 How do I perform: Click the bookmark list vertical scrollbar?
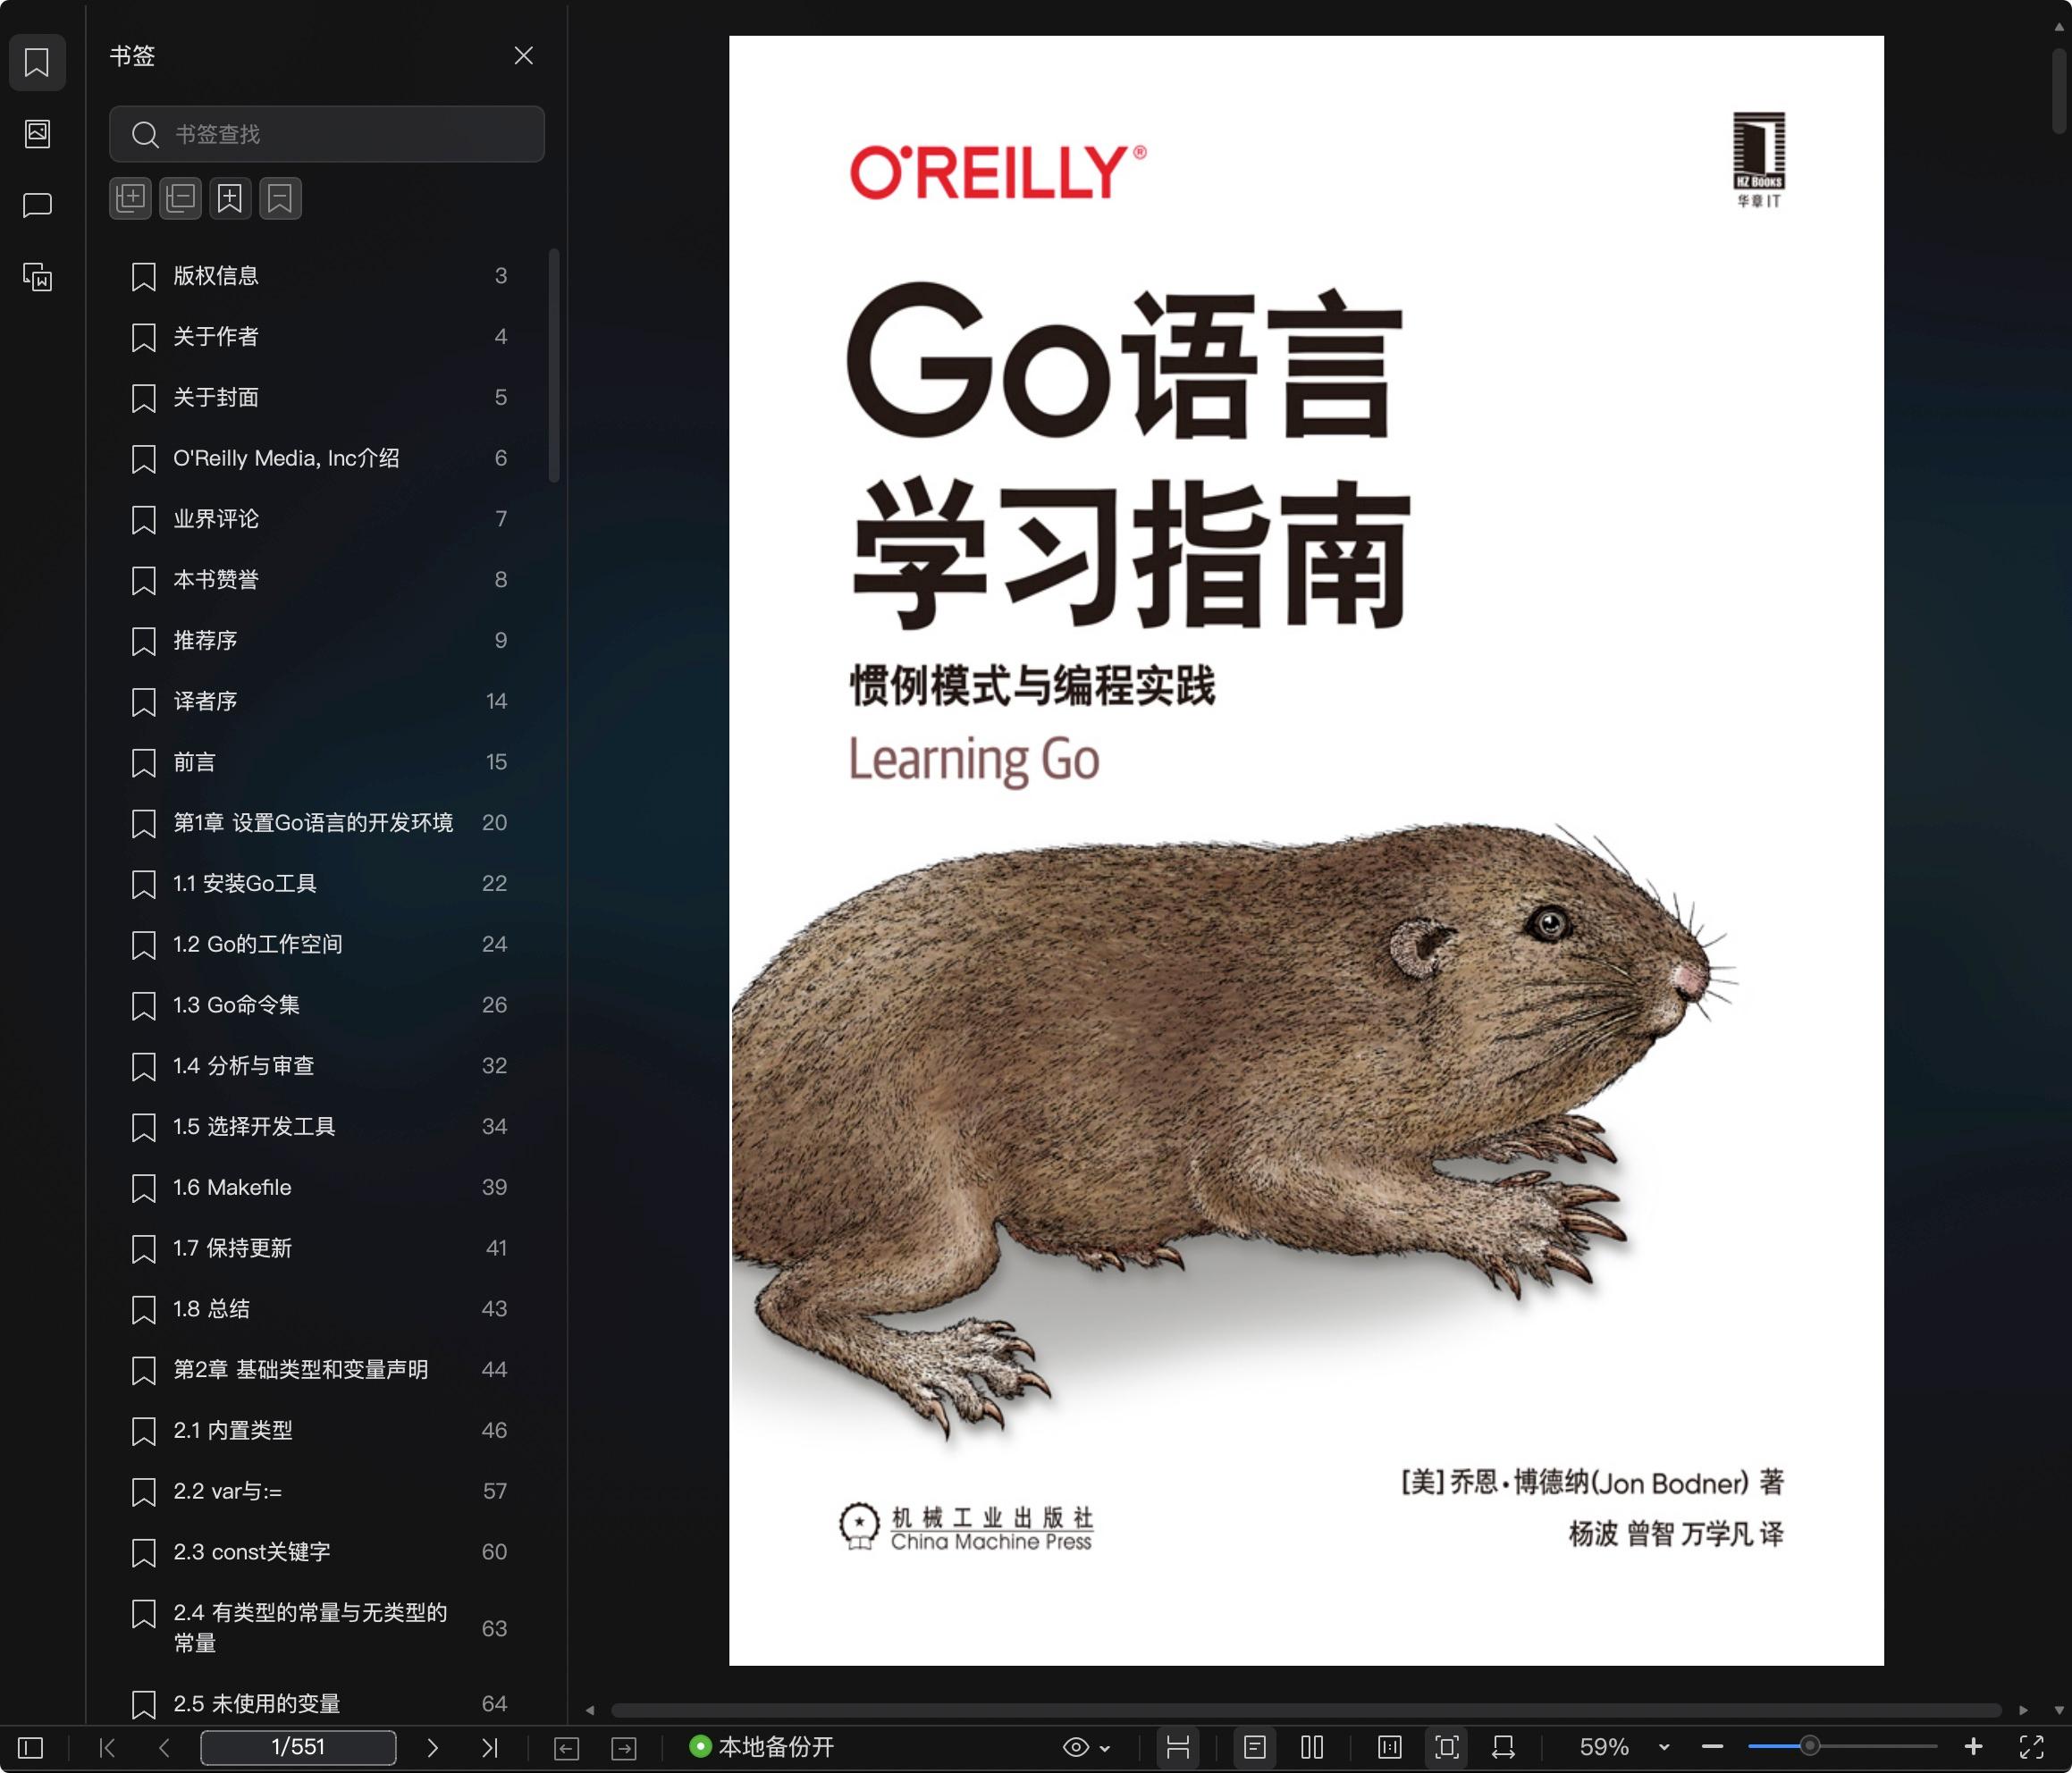(554, 366)
